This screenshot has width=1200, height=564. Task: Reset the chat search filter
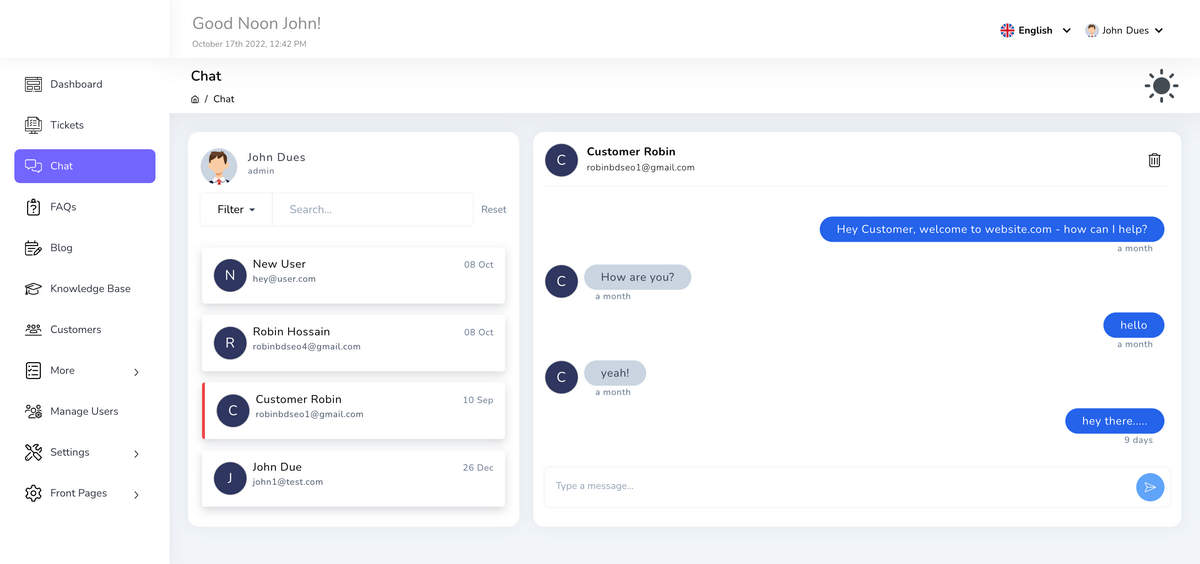coord(493,210)
